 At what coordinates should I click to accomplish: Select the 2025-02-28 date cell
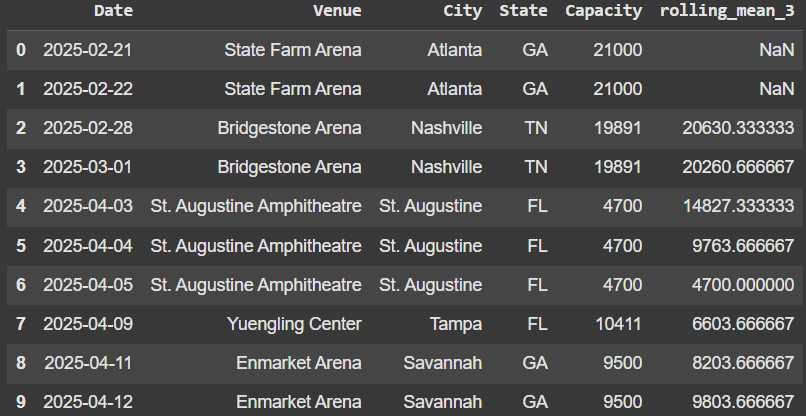pyautogui.click(x=88, y=128)
